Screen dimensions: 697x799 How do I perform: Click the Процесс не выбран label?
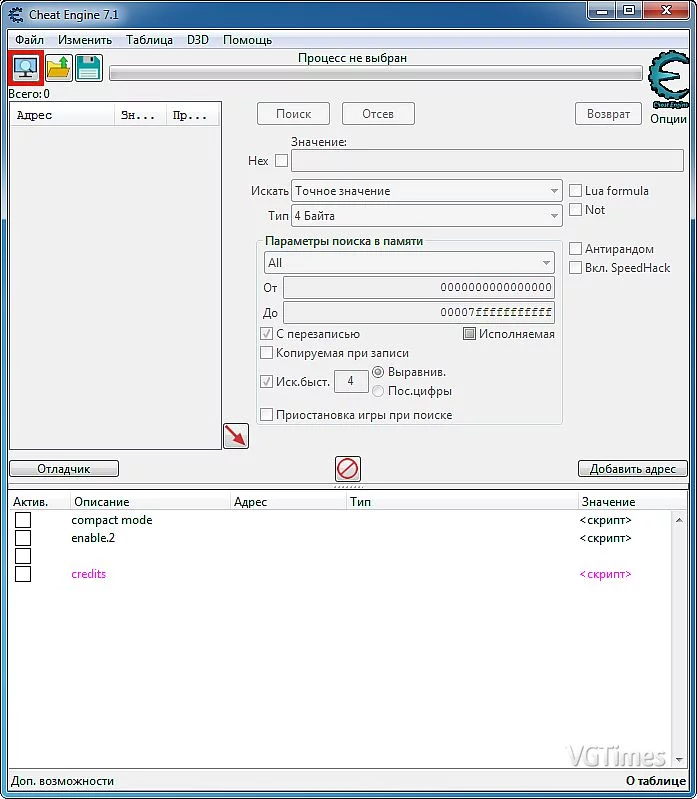(352, 58)
